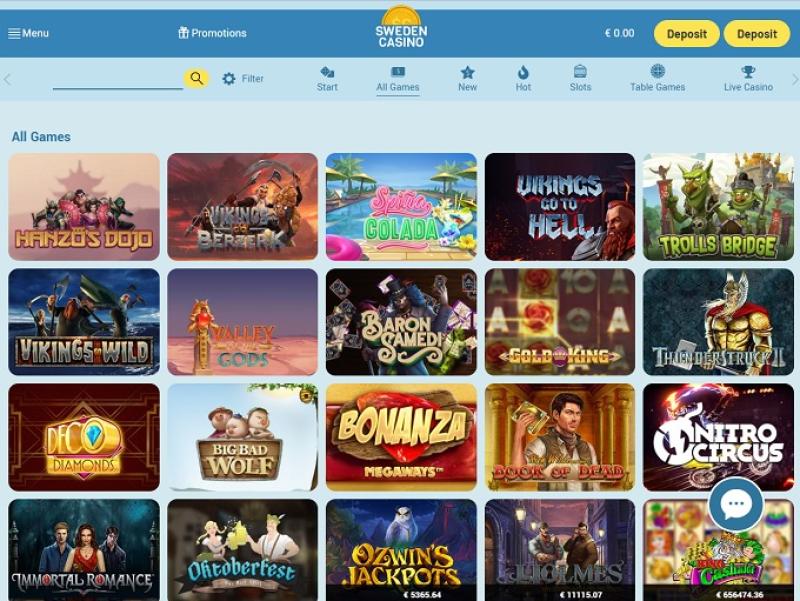
Task: Launch the Vikings Go To Hell game
Action: click(x=560, y=207)
